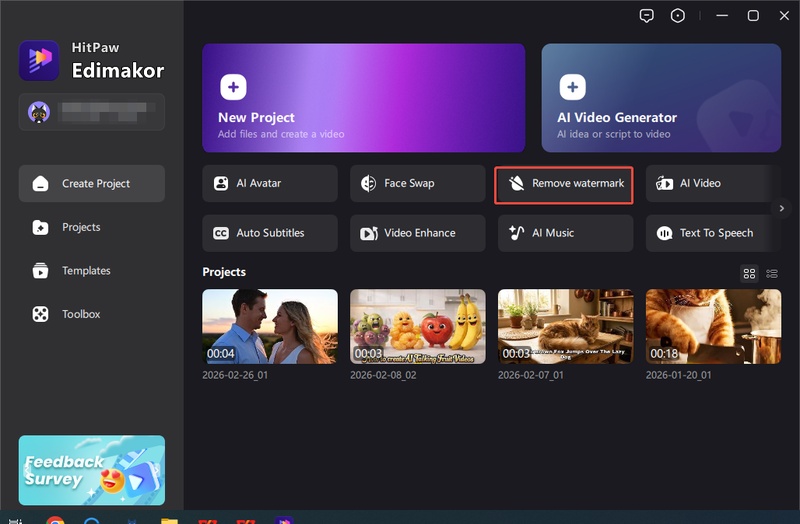Select the Remove watermark tool
800x524 pixels.
(564, 185)
